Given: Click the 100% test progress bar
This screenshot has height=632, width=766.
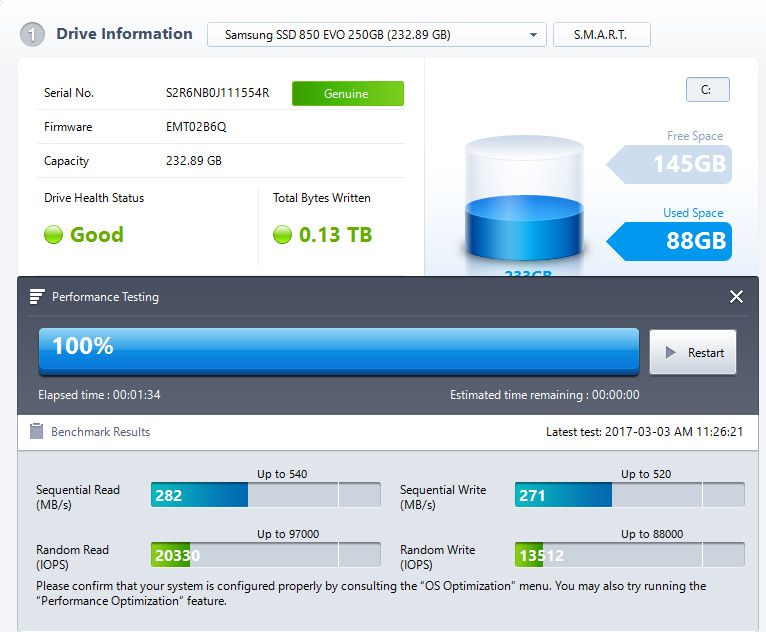Looking at the screenshot, I should click(339, 352).
